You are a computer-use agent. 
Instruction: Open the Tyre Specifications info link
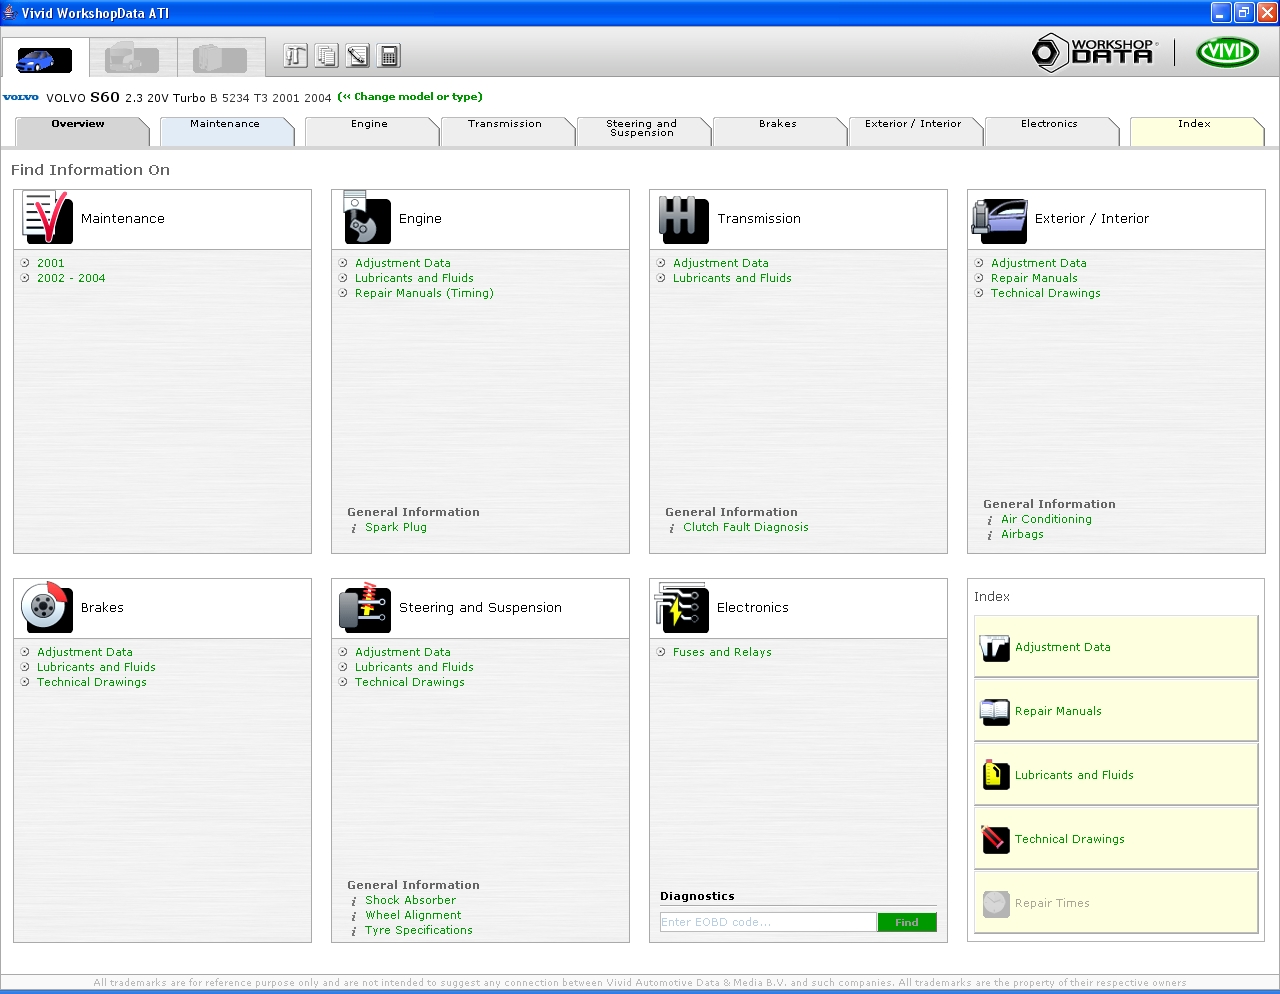(419, 930)
